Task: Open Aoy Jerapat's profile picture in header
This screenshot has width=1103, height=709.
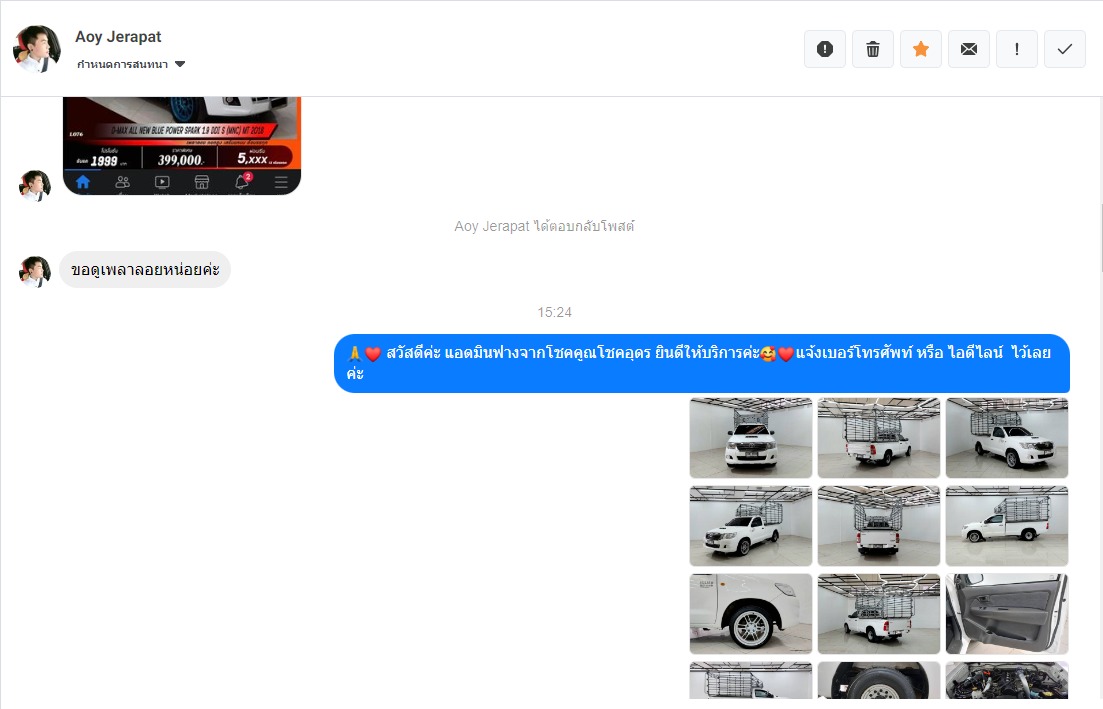Action: (37, 49)
